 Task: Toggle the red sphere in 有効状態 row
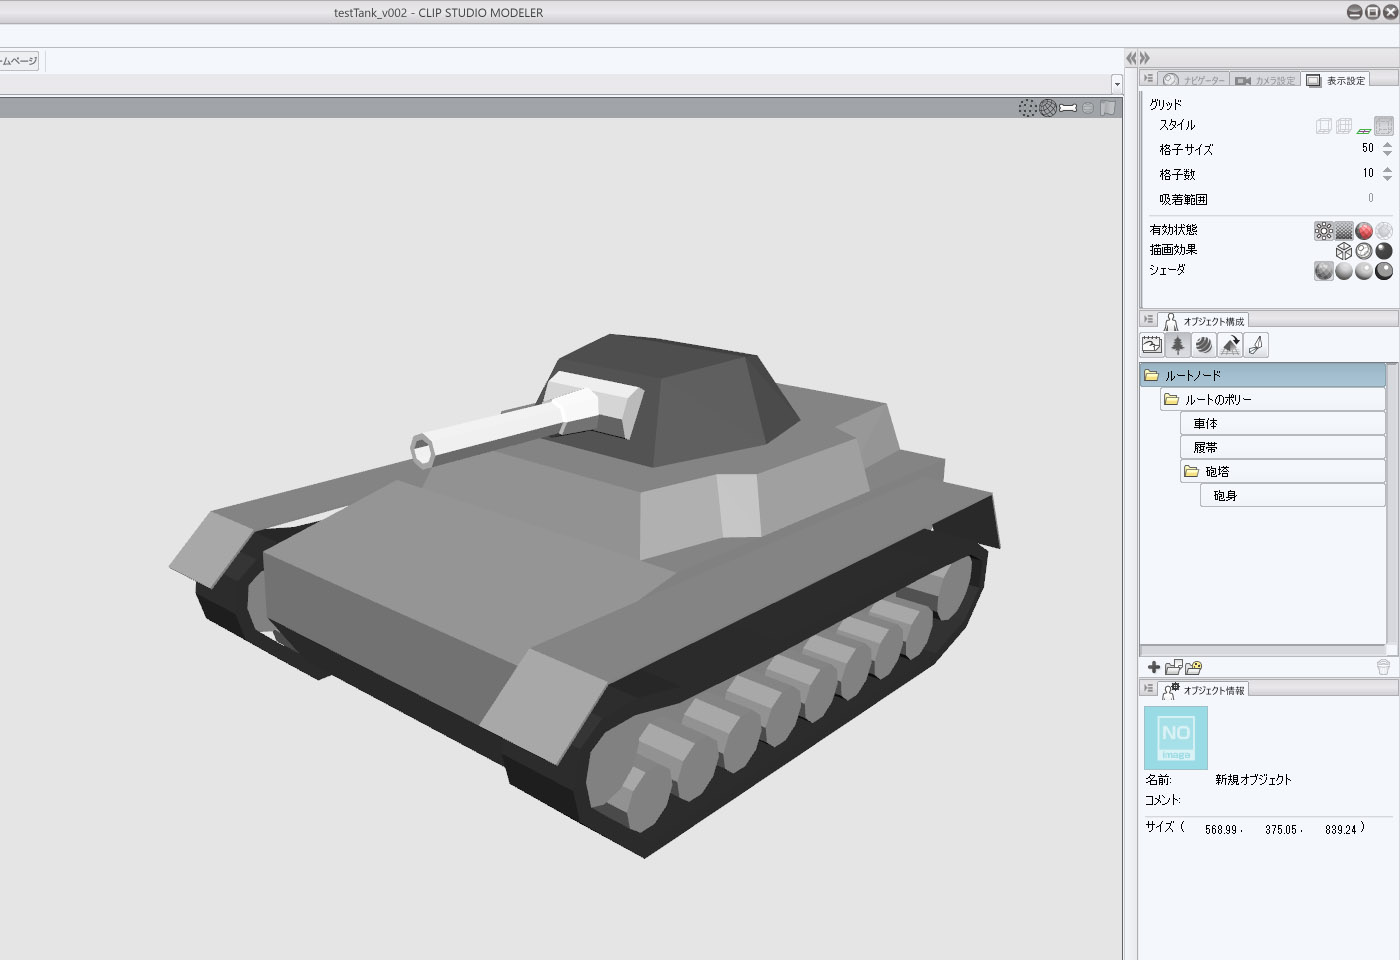(1364, 231)
